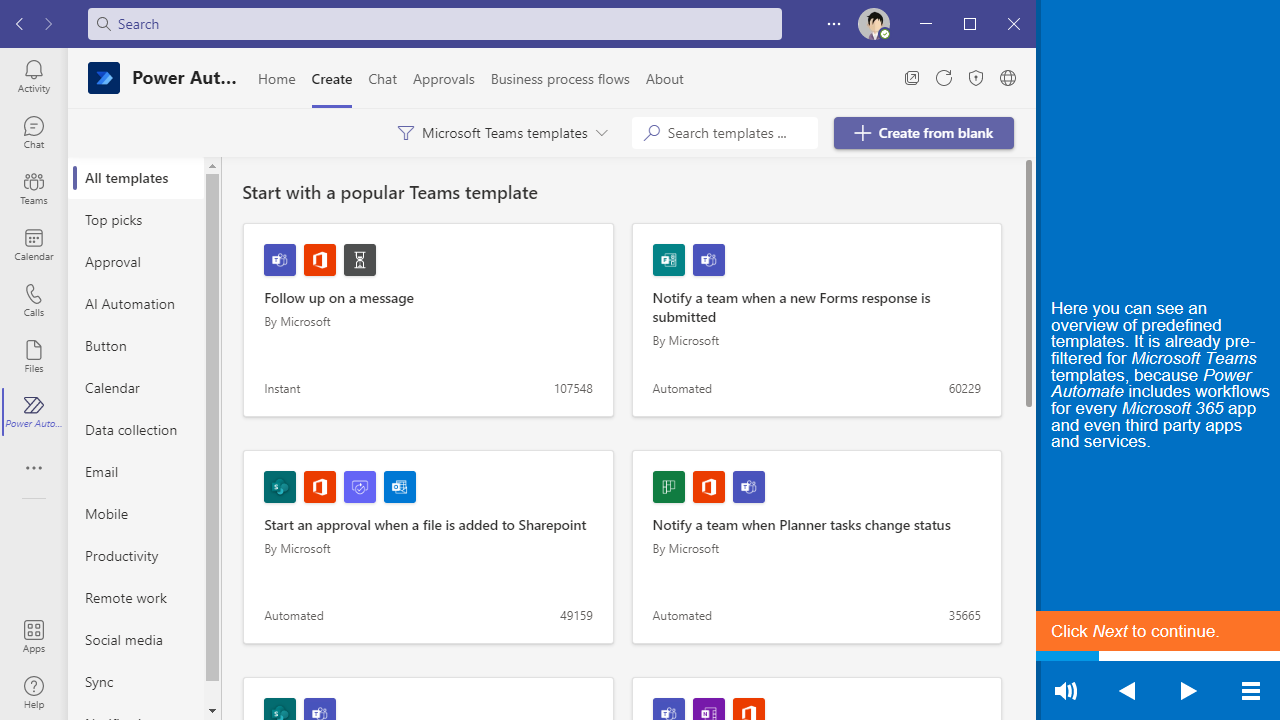Click Create from blank button
Image resolution: width=1280 pixels, height=720 pixels.
click(x=924, y=133)
